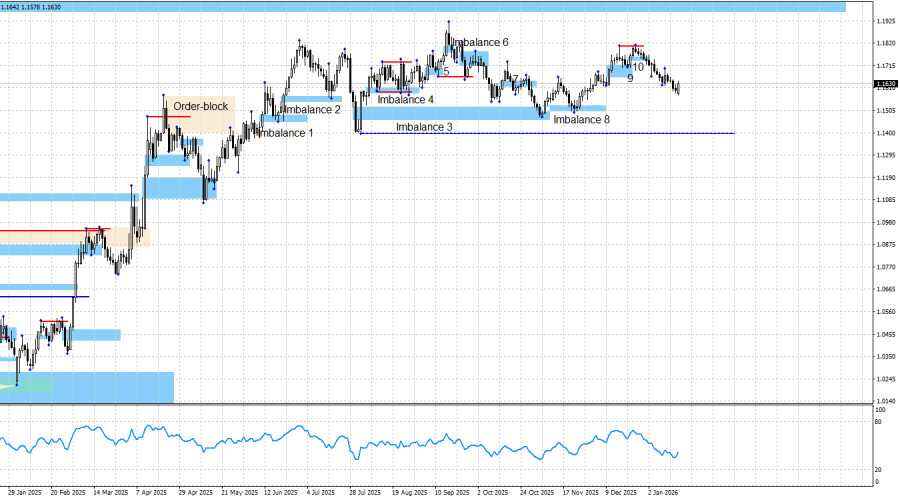This screenshot has height=500, width=900.
Task: Click the Imbalance 6 label
Action: (480, 42)
